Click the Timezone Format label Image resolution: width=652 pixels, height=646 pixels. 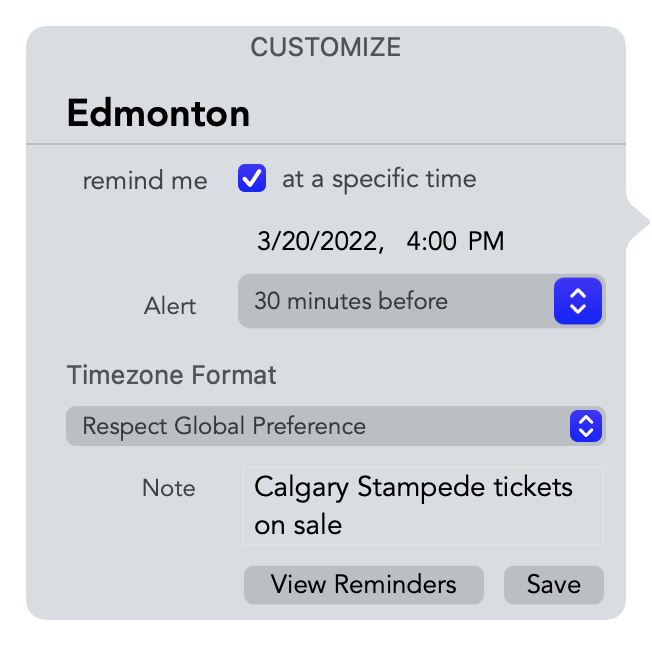tap(171, 375)
